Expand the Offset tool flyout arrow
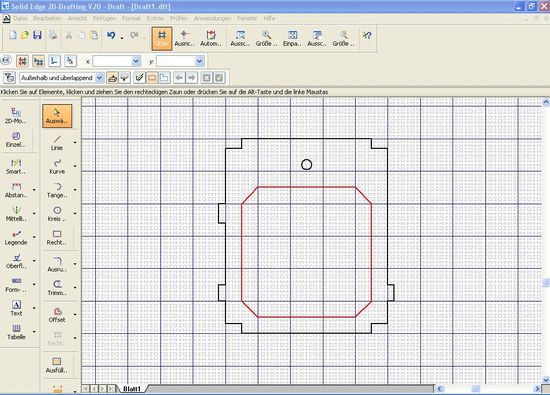The image size is (550, 395). pyautogui.click(x=75, y=314)
